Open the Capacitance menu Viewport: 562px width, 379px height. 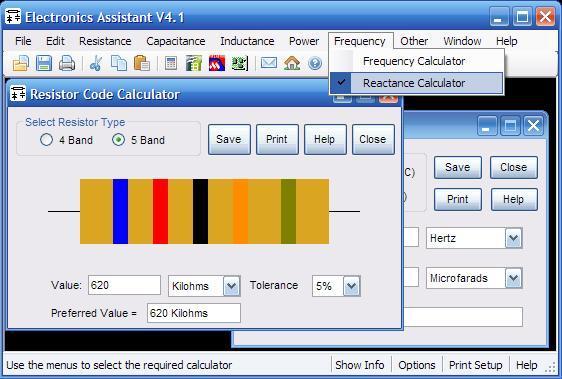click(176, 41)
